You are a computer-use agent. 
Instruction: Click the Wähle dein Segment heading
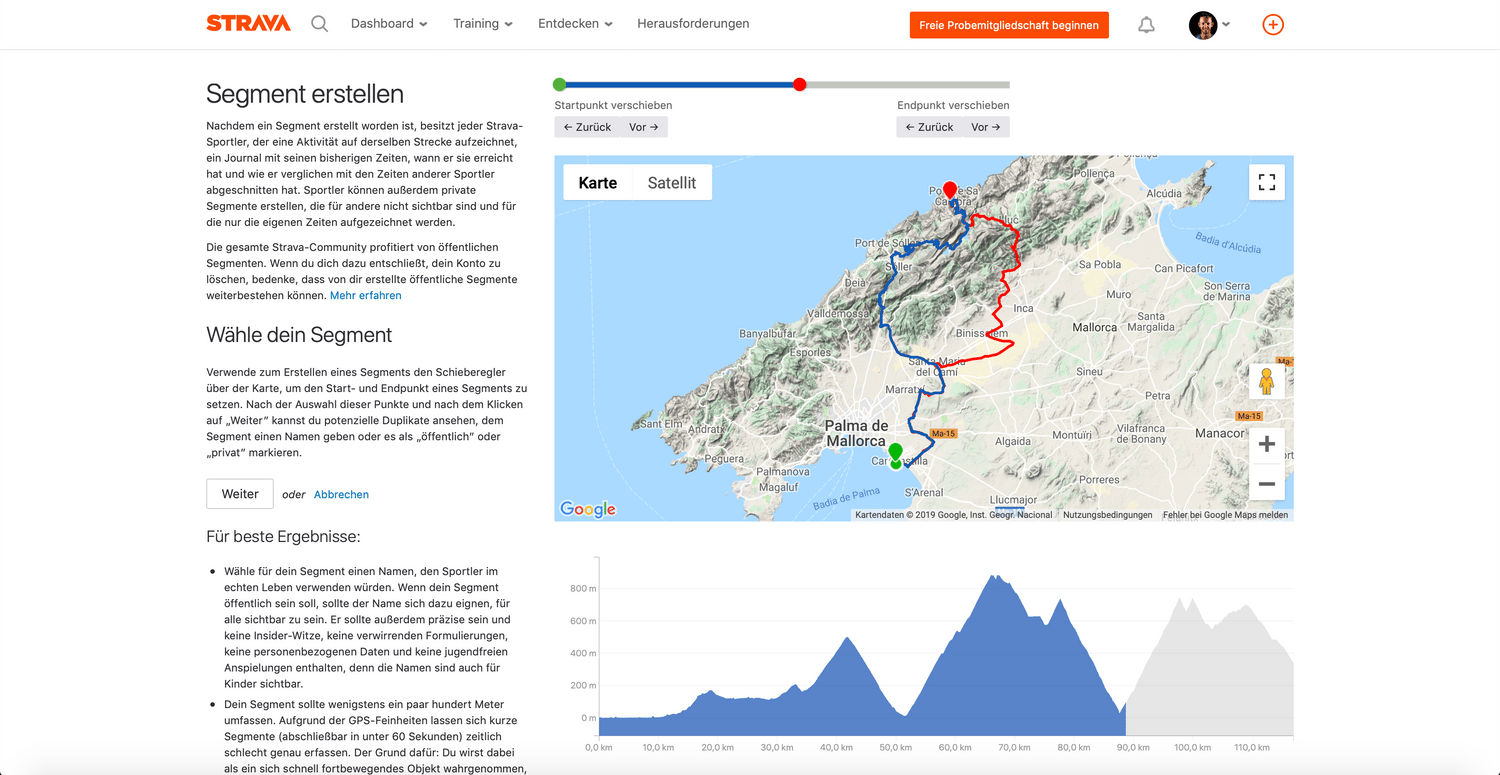(x=299, y=335)
